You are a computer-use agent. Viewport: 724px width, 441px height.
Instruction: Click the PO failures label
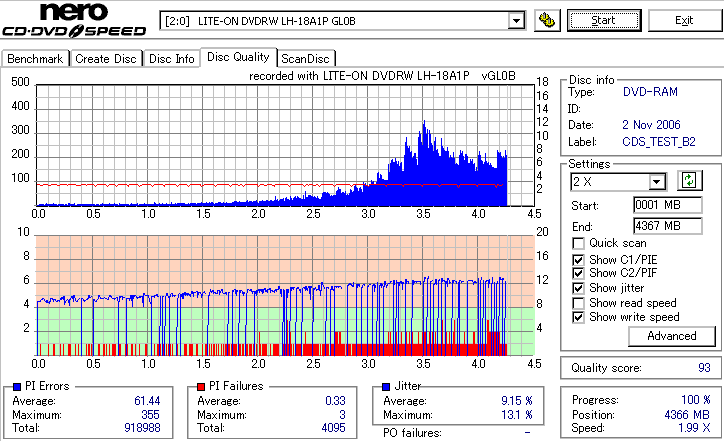coord(412,433)
